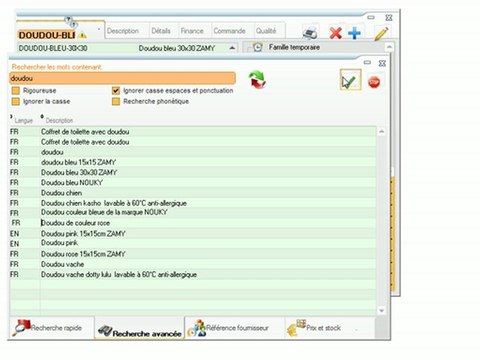Confirm selection with the green checkmark button
The image size is (480, 360).
click(350, 80)
